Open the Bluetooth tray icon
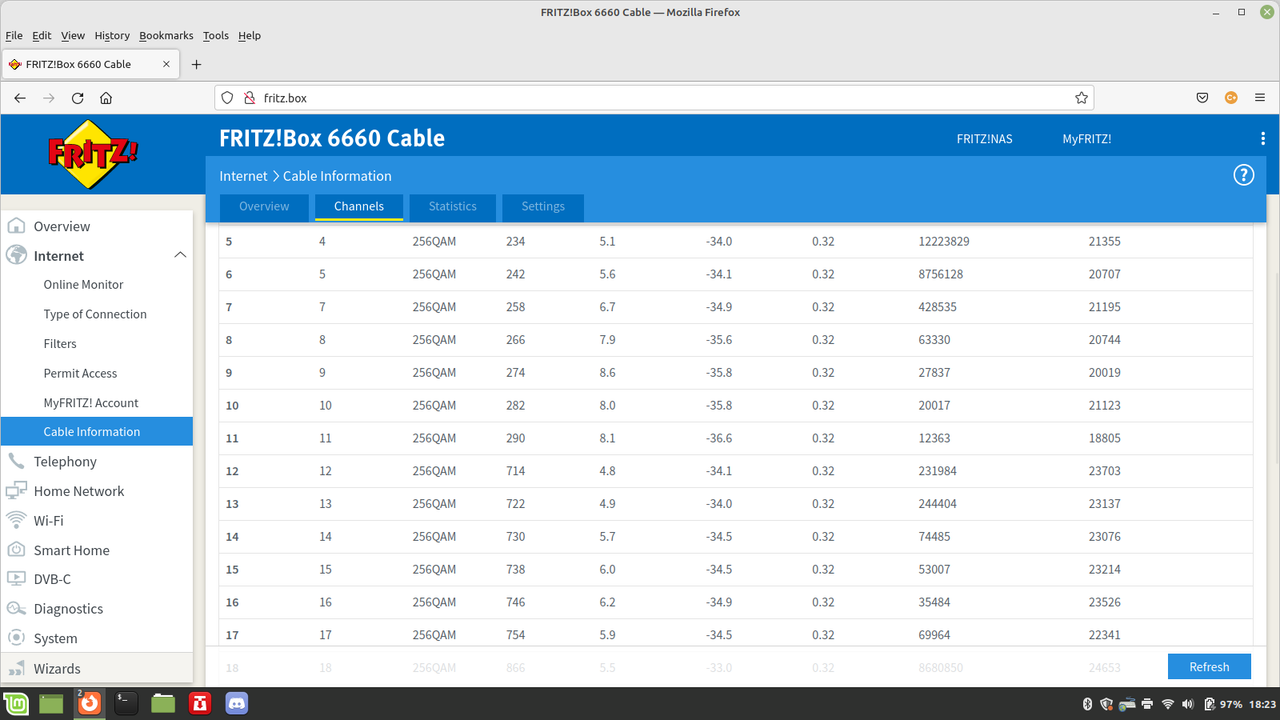The image size is (1280, 720). point(1088,704)
